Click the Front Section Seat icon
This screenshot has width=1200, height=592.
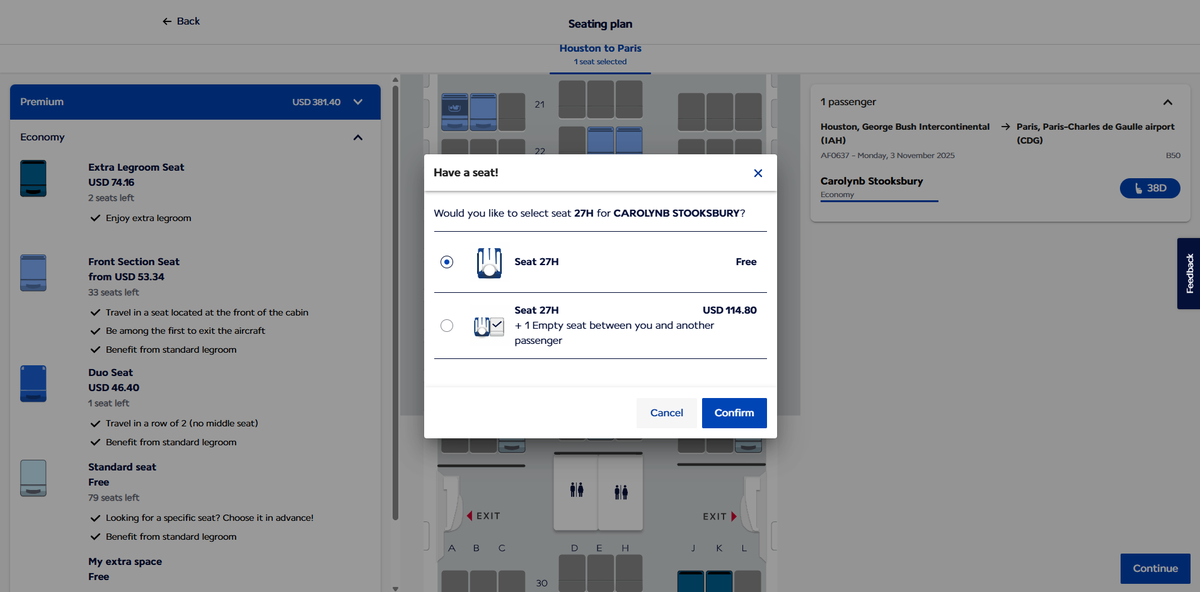click(33, 272)
